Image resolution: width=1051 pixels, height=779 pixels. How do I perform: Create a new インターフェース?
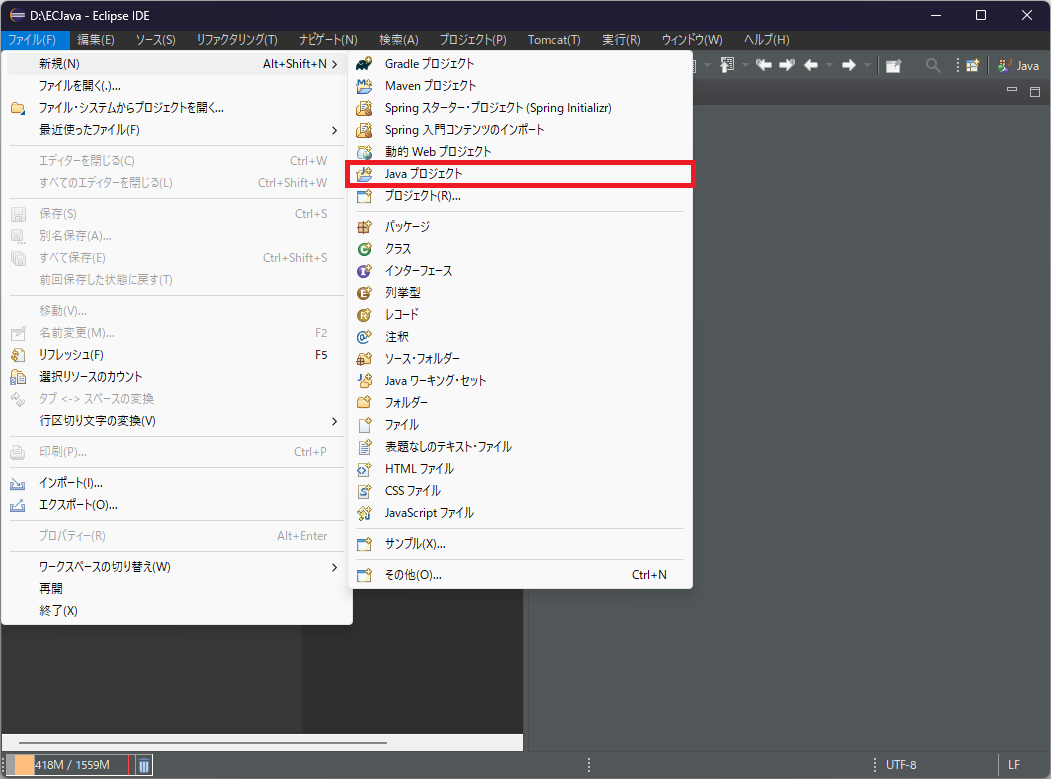click(x=520, y=271)
